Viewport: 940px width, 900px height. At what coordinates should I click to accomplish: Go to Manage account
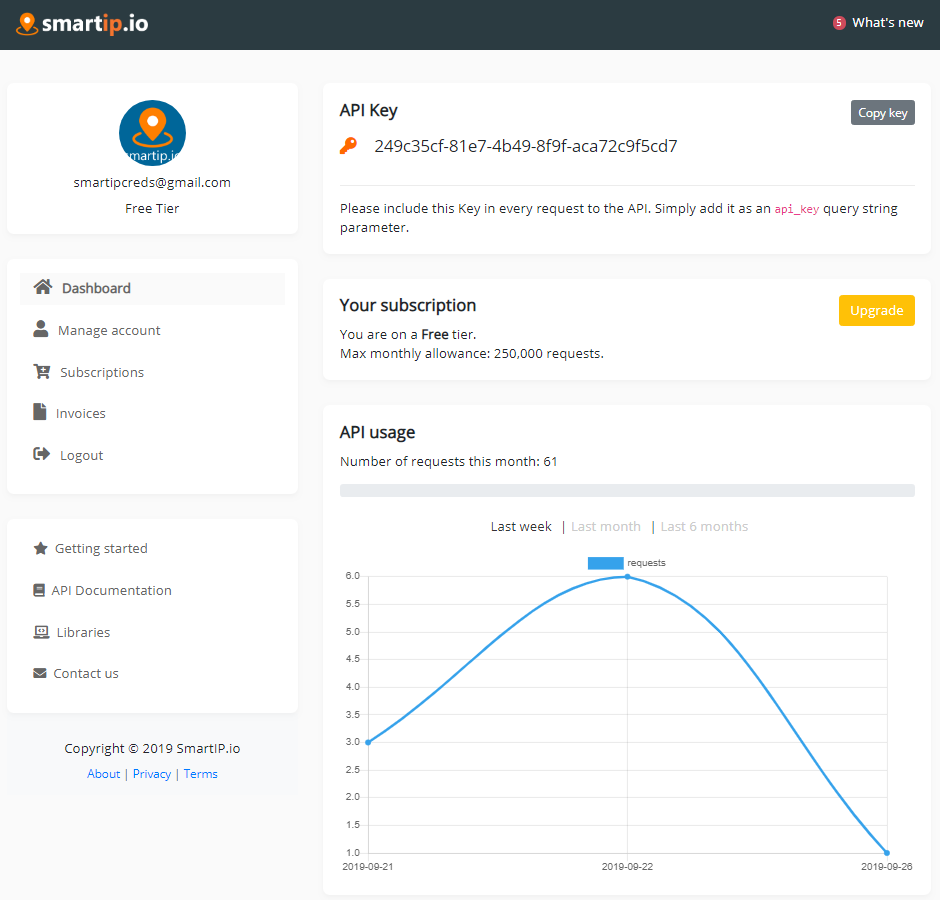(109, 330)
